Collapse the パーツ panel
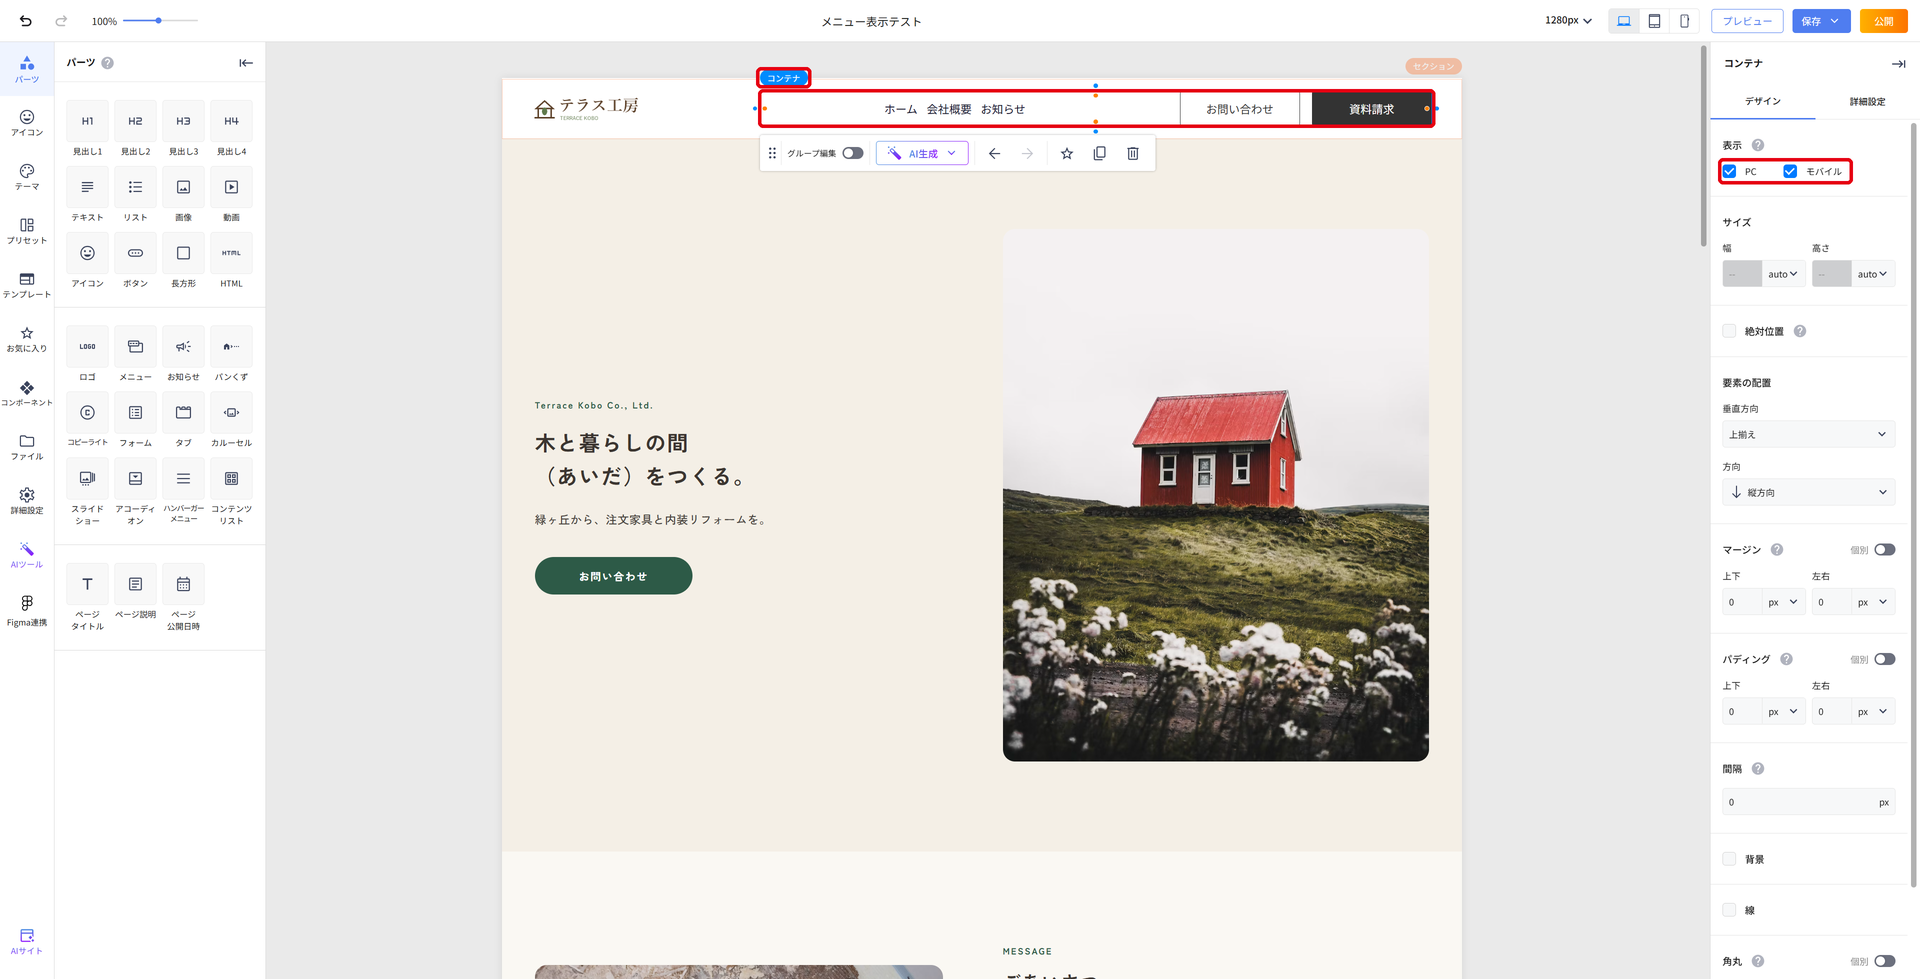The height and width of the screenshot is (979, 1920). coord(246,63)
